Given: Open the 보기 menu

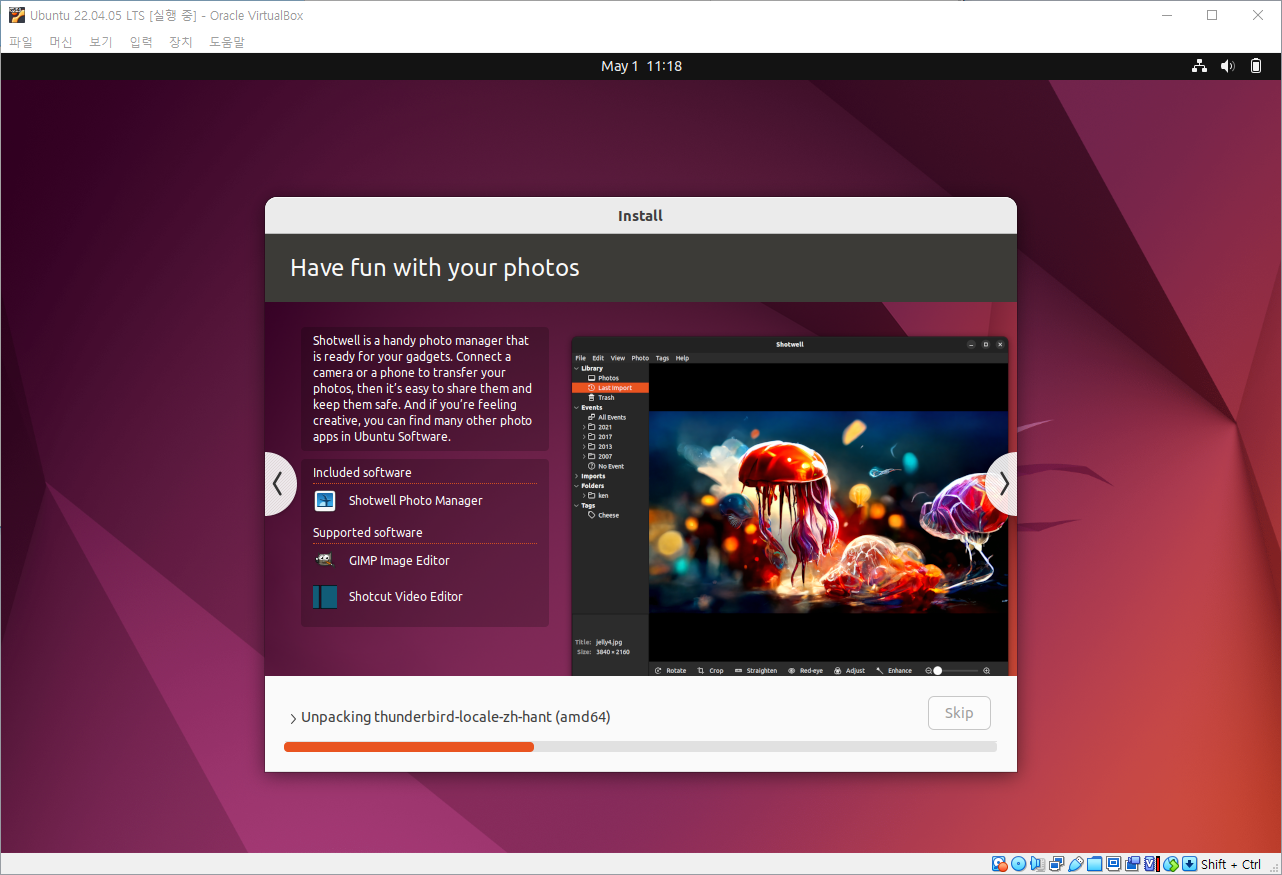Looking at the screenshot, I should coord(101,42).
